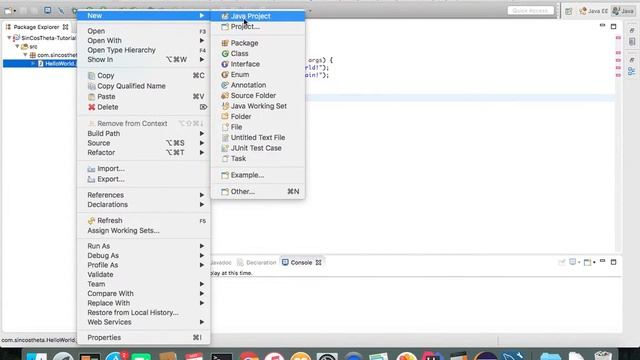Expand the Run As submenu arrow
Screen dimensions: 640x360
202,246
